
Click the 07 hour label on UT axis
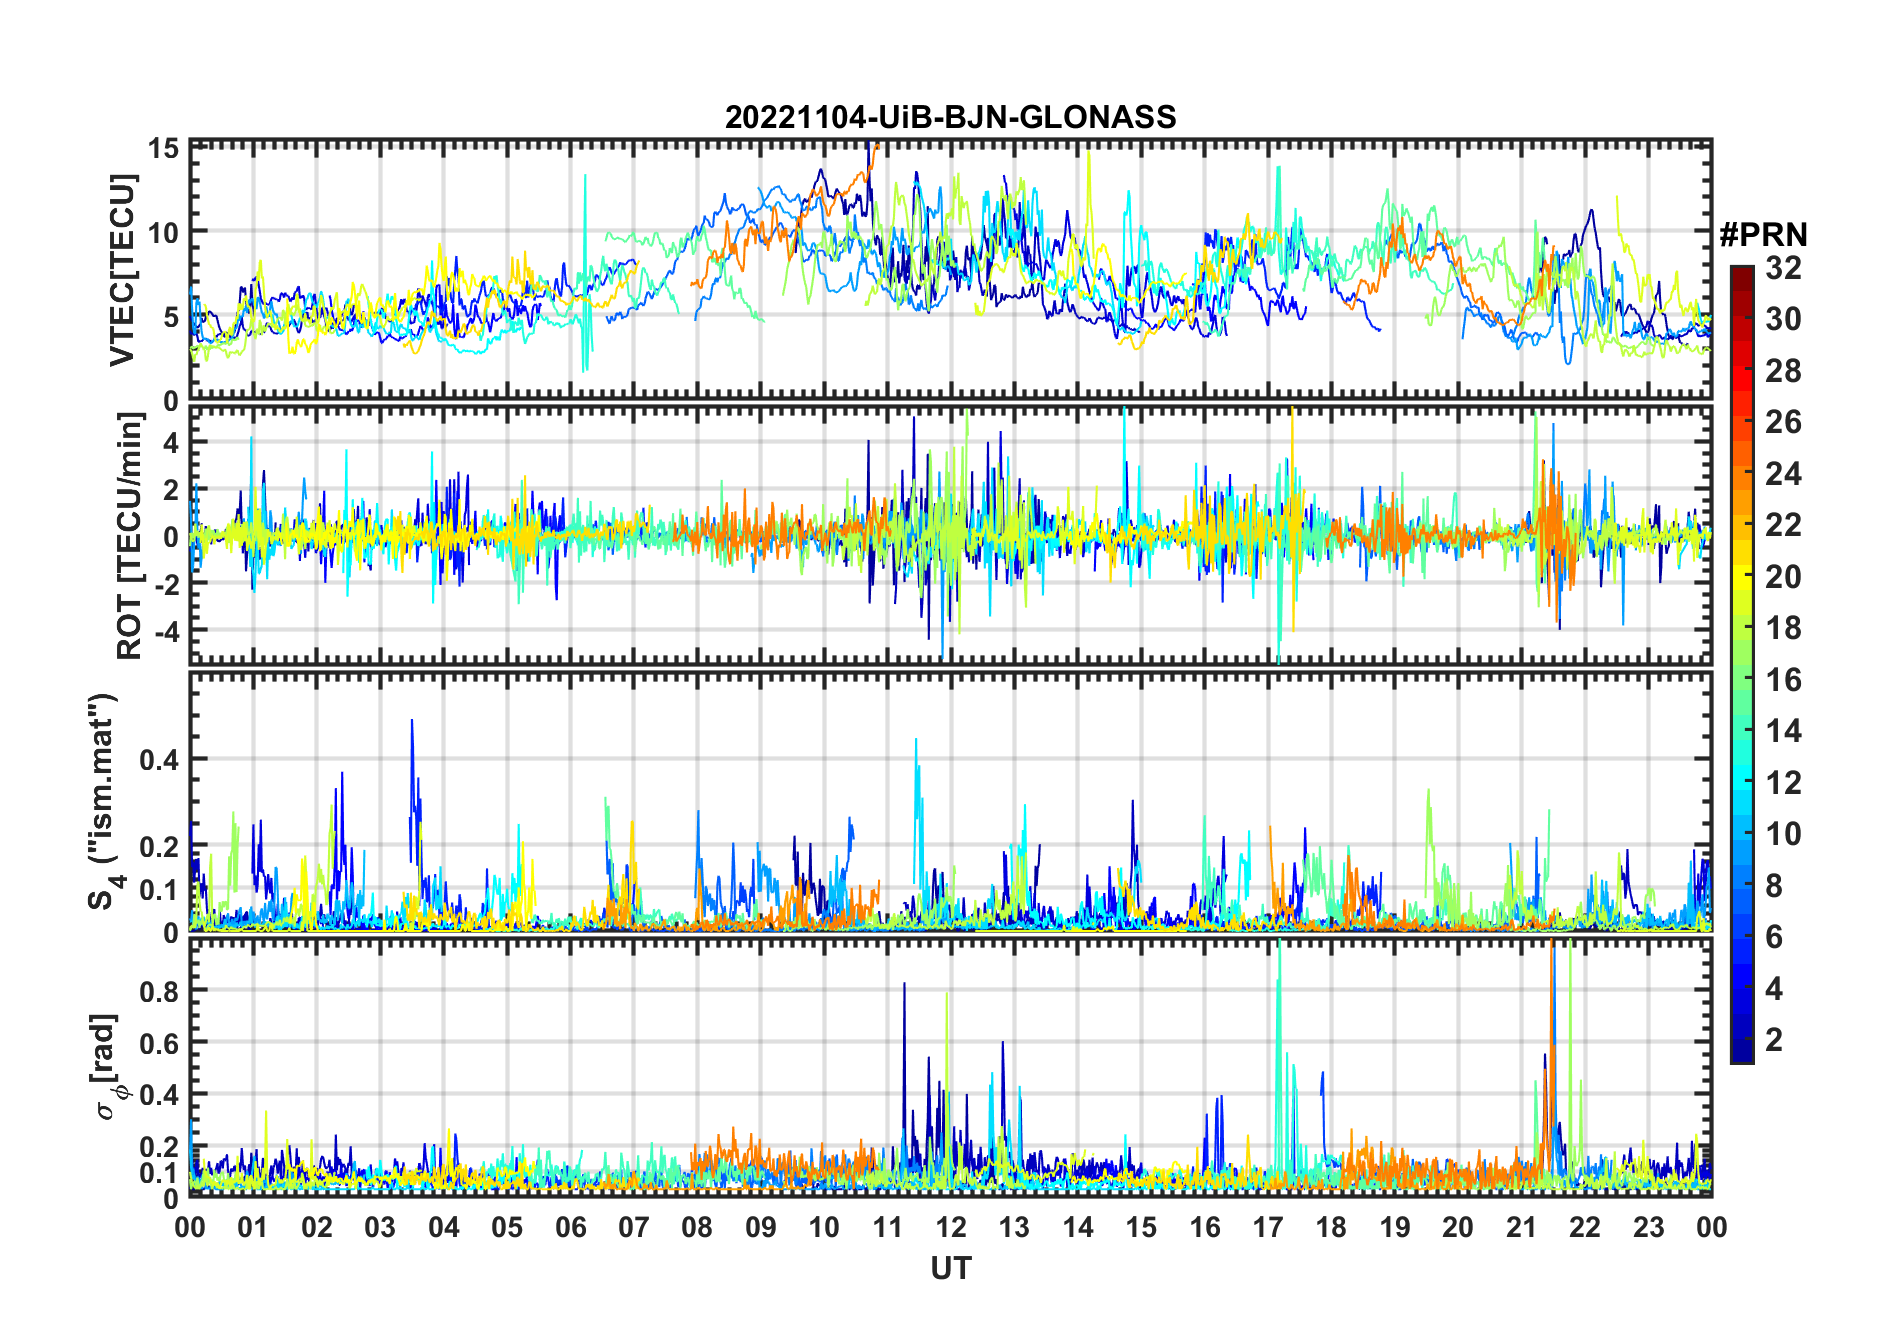[x=634, y=1227]
